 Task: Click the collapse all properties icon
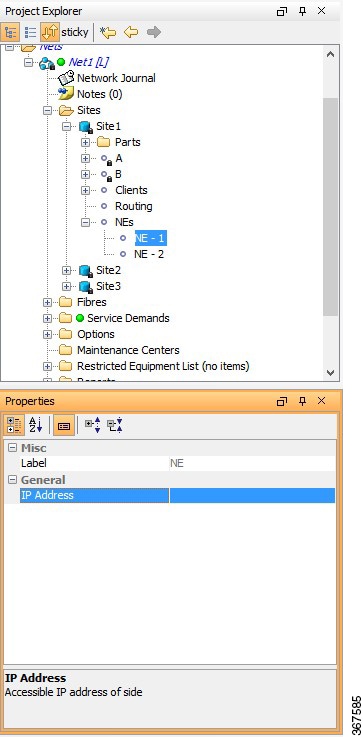coord(114,425)
